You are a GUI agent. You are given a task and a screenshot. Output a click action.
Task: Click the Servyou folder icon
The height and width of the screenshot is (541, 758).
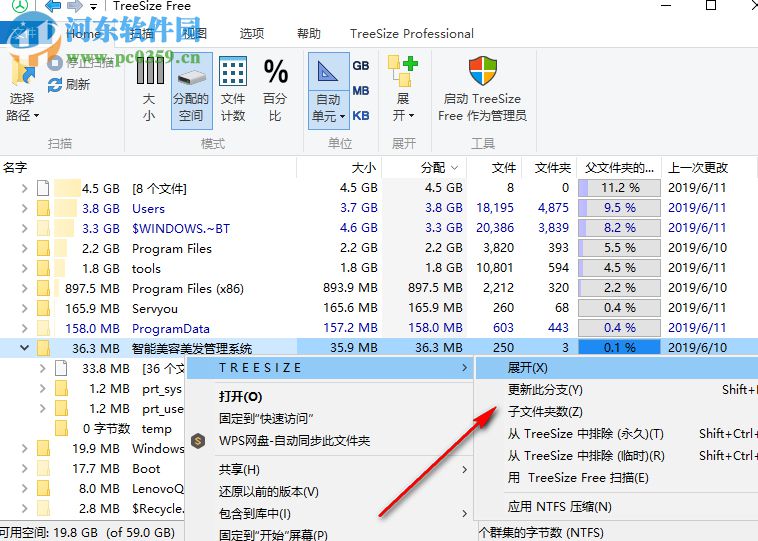pos(44,308)
